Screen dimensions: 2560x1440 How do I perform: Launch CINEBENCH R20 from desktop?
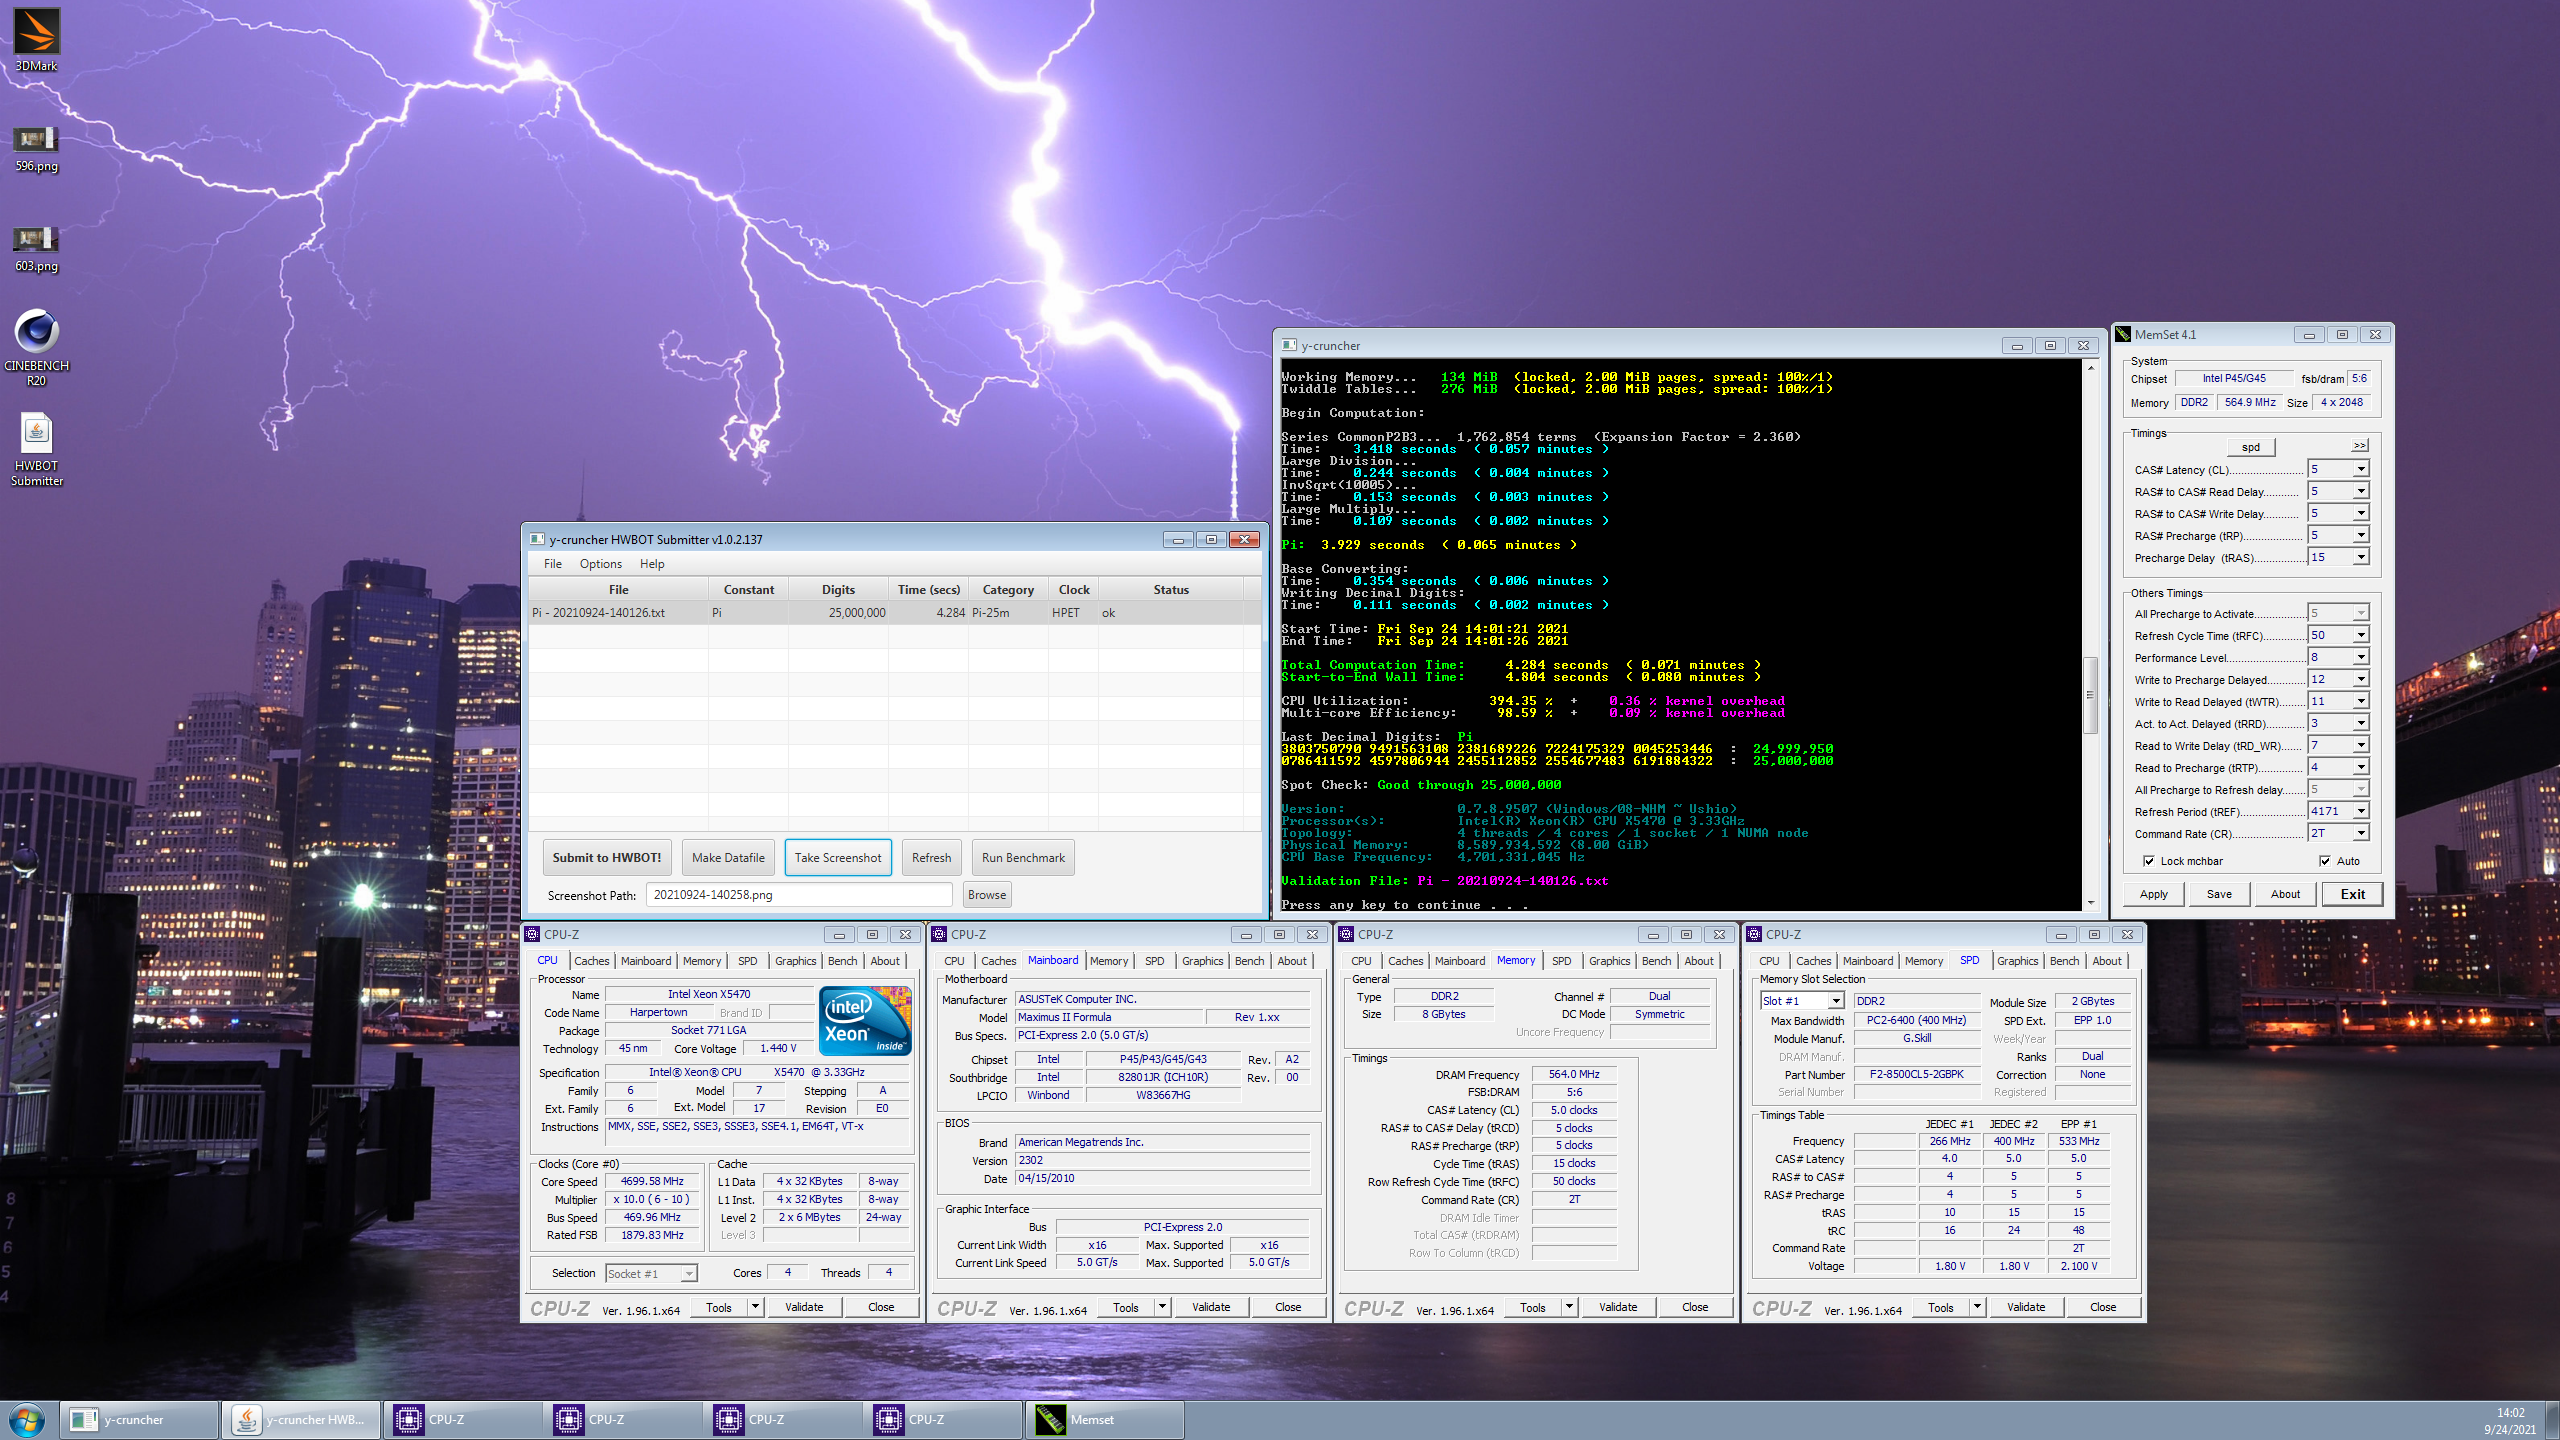(36, 346)
